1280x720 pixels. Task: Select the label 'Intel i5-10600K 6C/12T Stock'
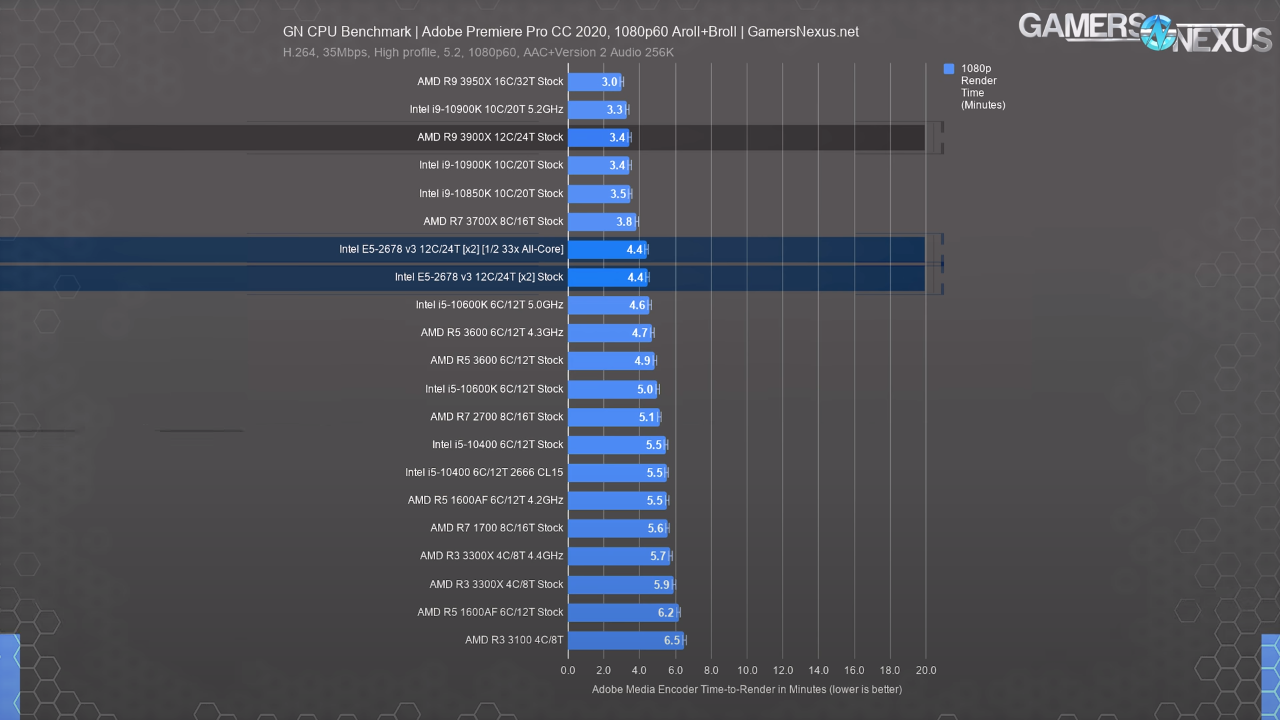494,389
